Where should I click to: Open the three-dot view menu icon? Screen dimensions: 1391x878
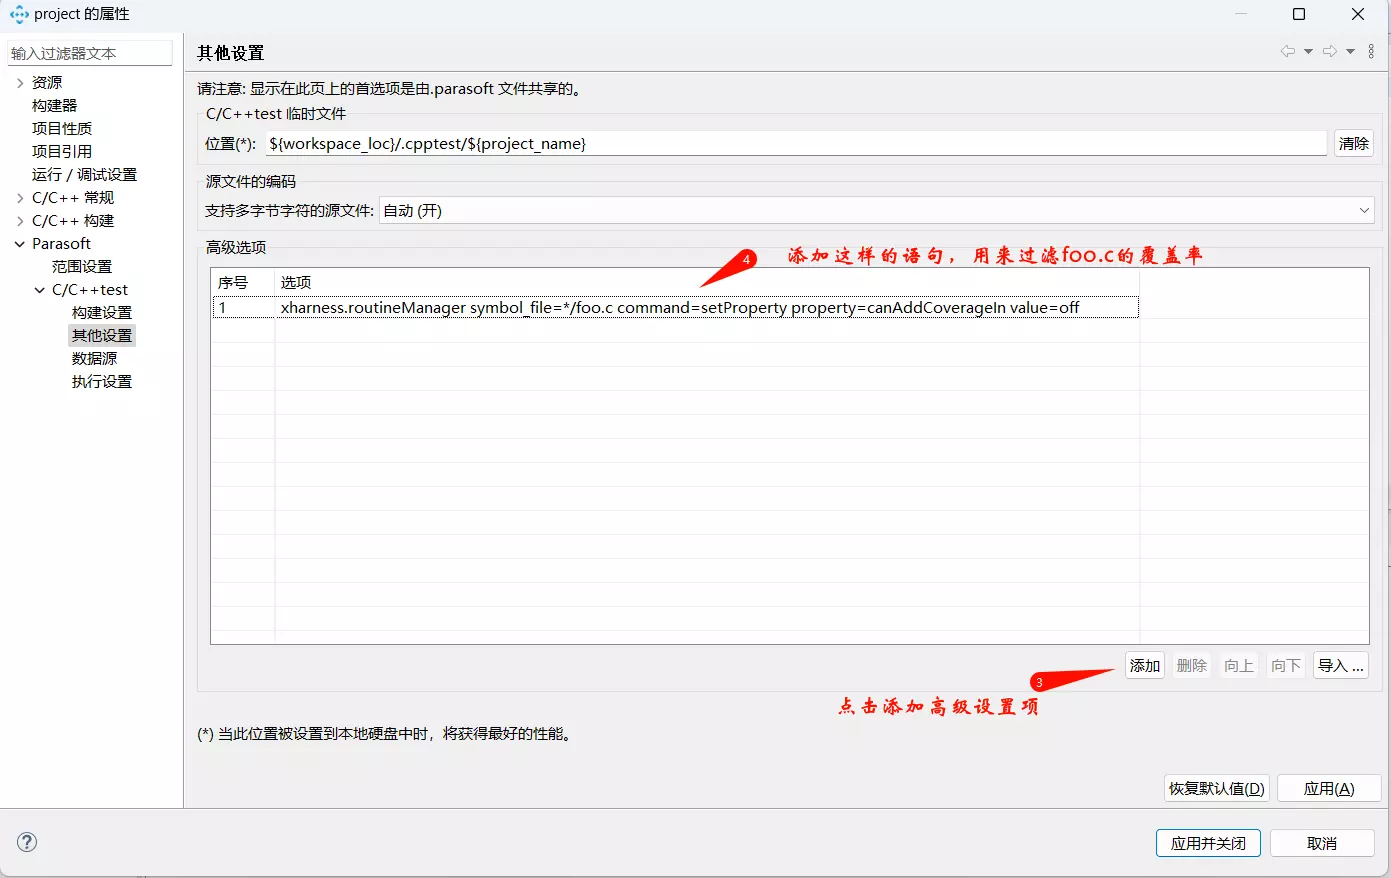tap(1371, 52)
